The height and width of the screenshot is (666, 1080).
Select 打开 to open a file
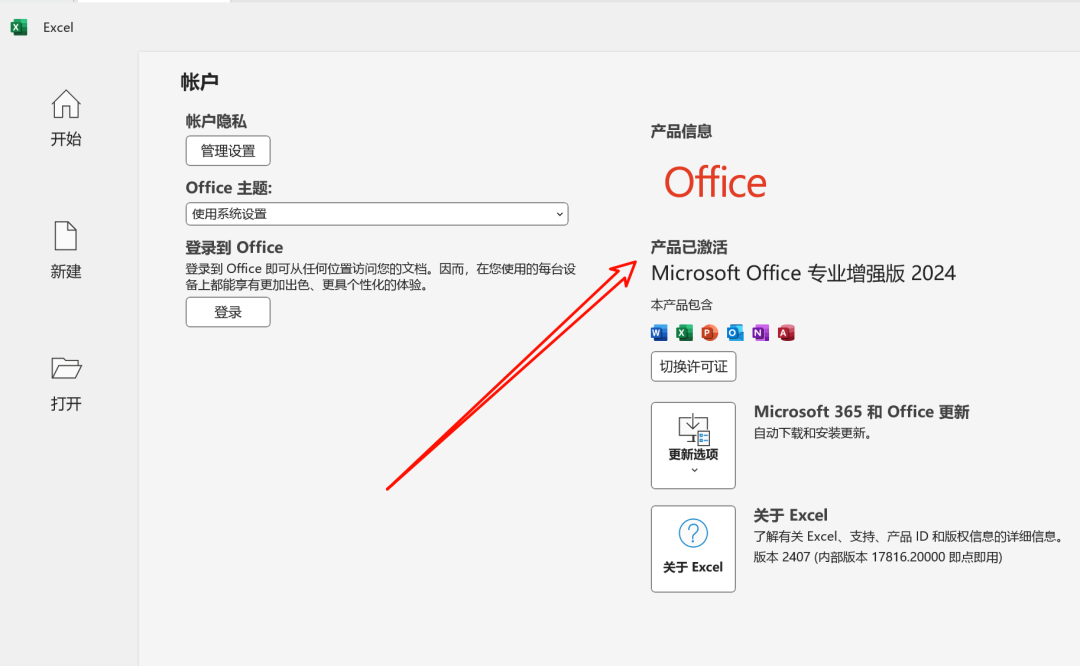(65, 383)
